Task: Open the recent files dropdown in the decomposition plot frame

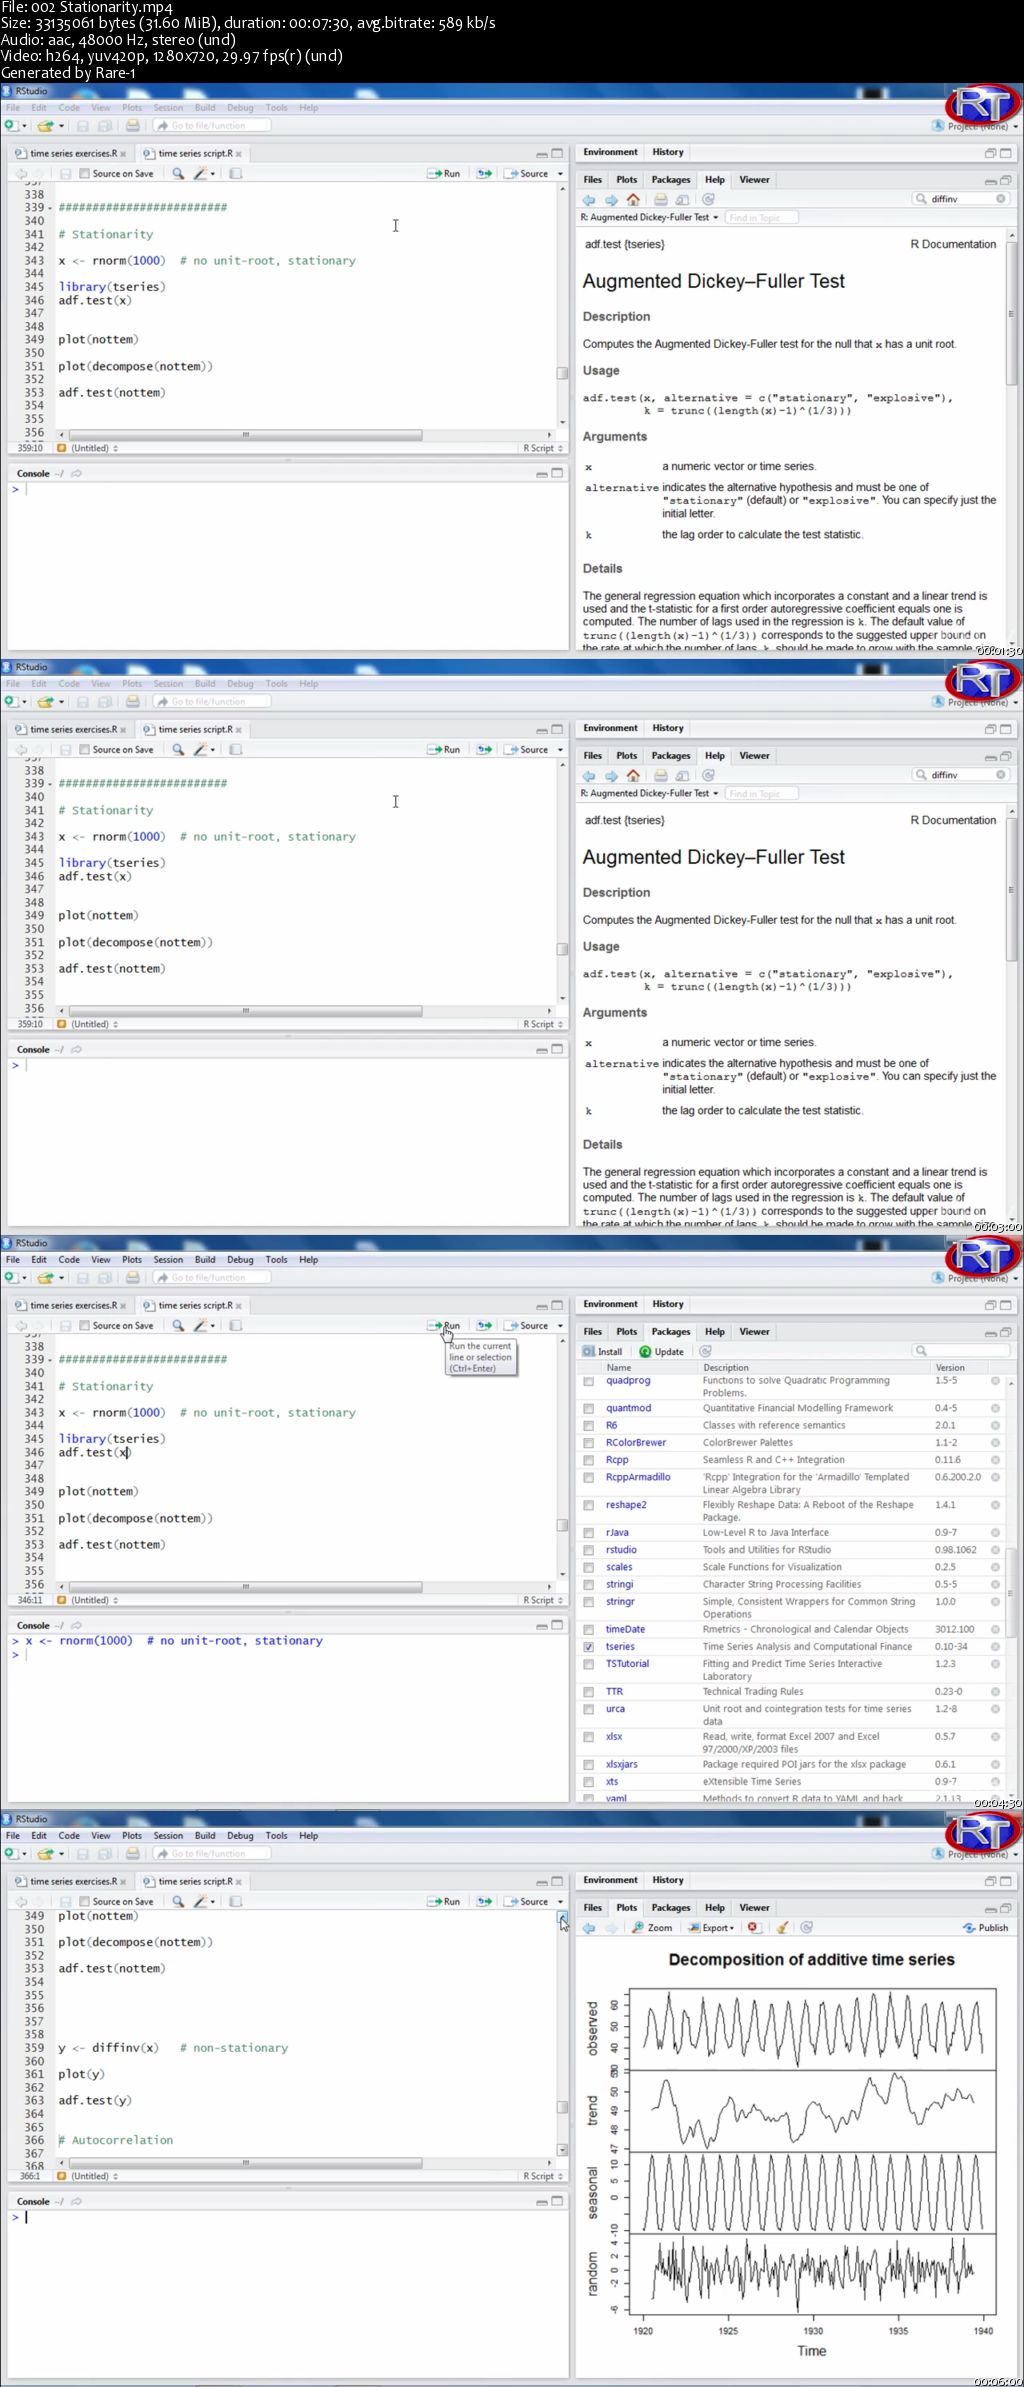Action: click(62, 1853)
